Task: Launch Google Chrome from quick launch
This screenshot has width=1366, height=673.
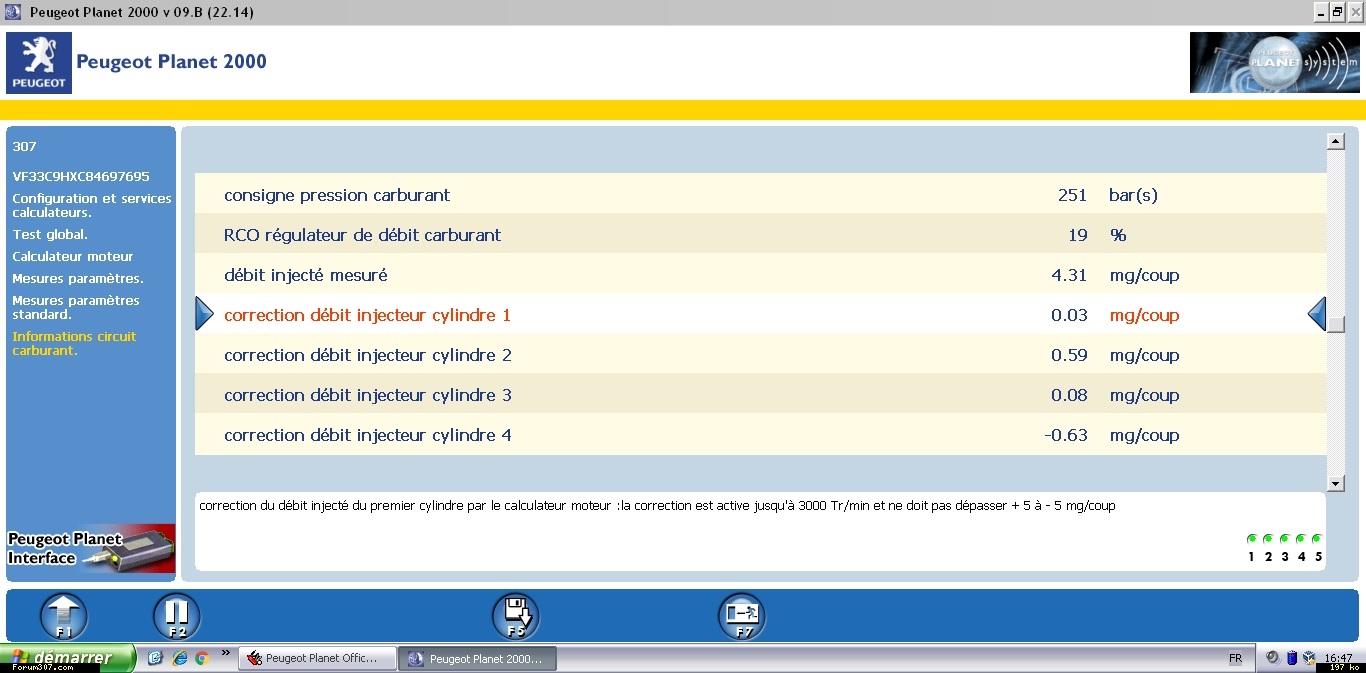Action: point(202,658)
